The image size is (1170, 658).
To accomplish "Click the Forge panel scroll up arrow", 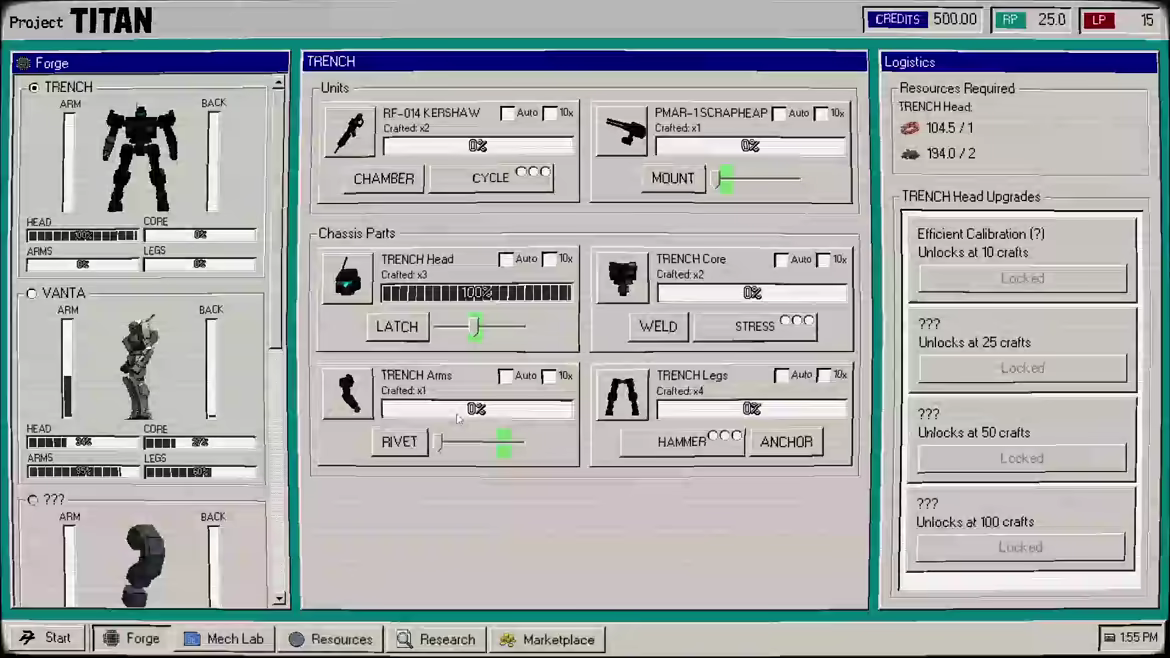I will pyautogui.click(x=278, y=83).
